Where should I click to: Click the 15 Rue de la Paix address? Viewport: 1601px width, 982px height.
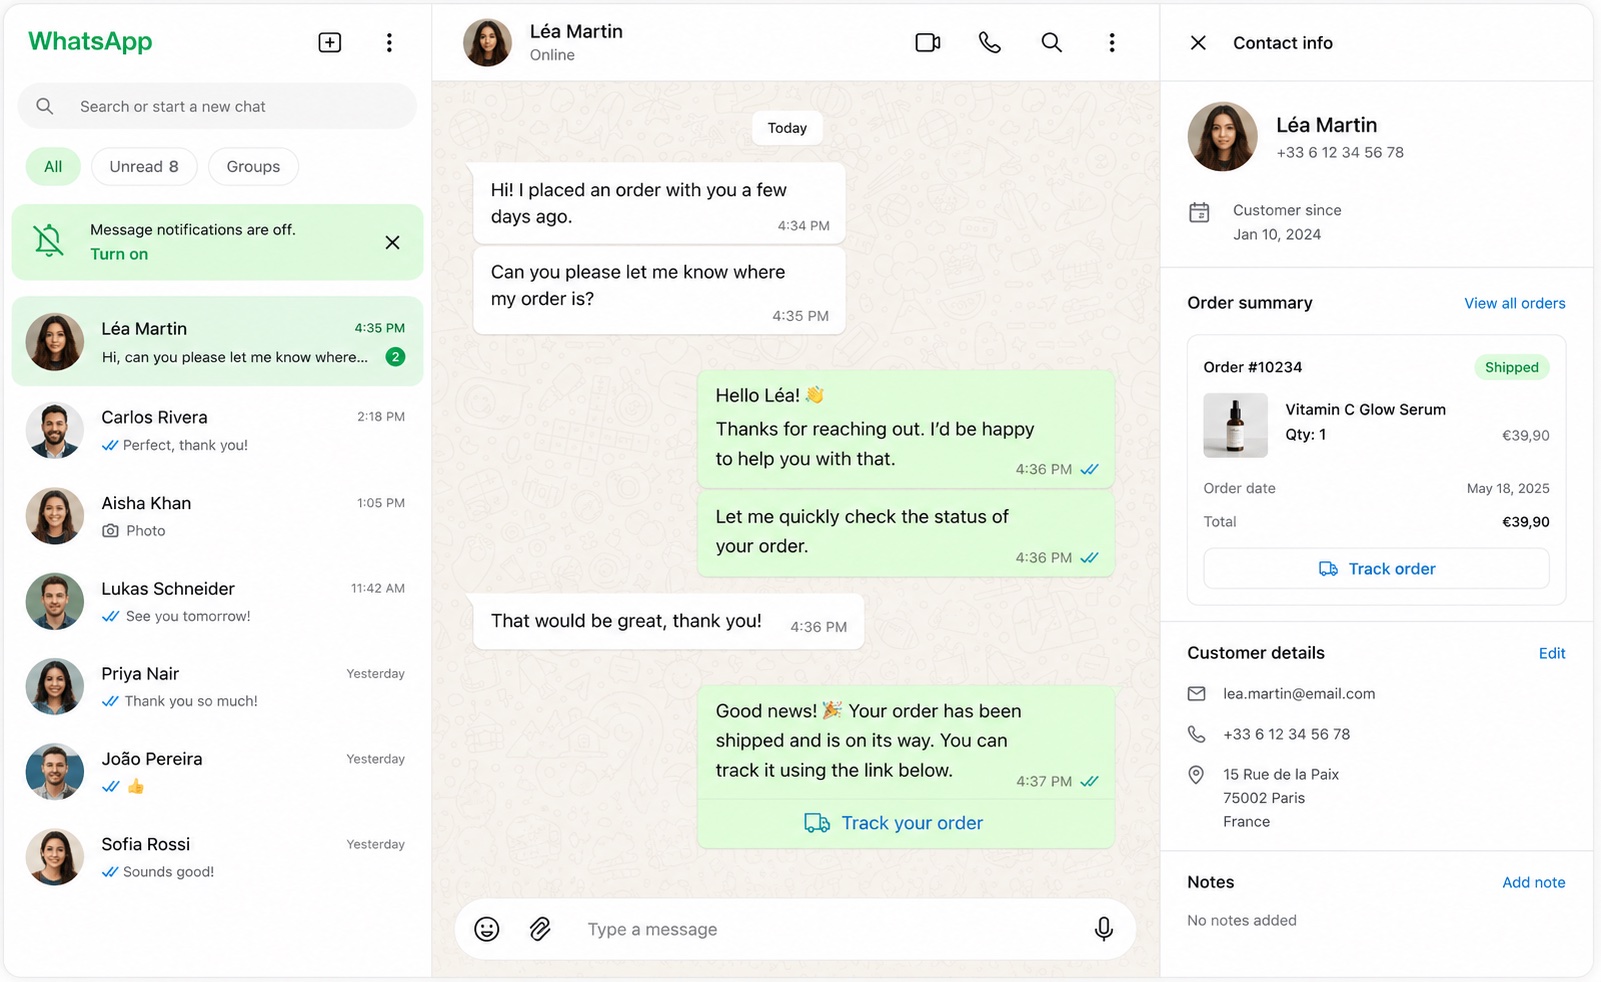point(1281,798)
